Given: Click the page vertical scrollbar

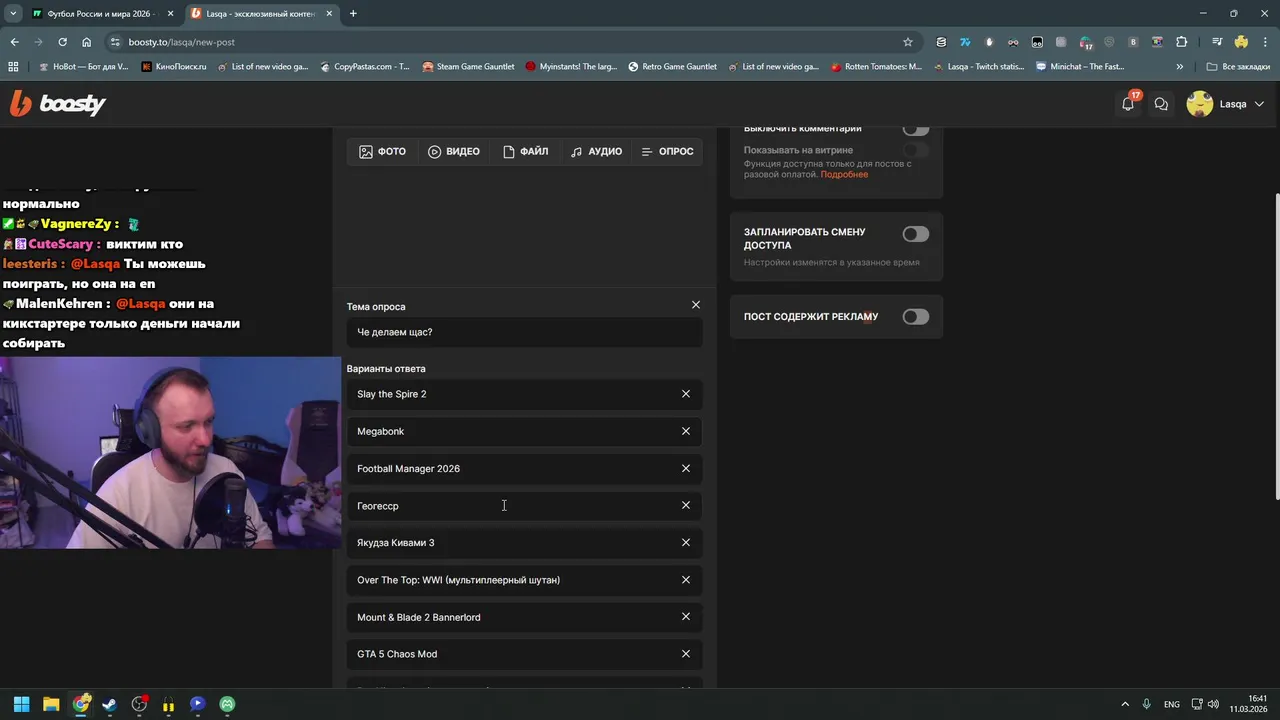Looking at the screenshot, I should pos(1276,346).
